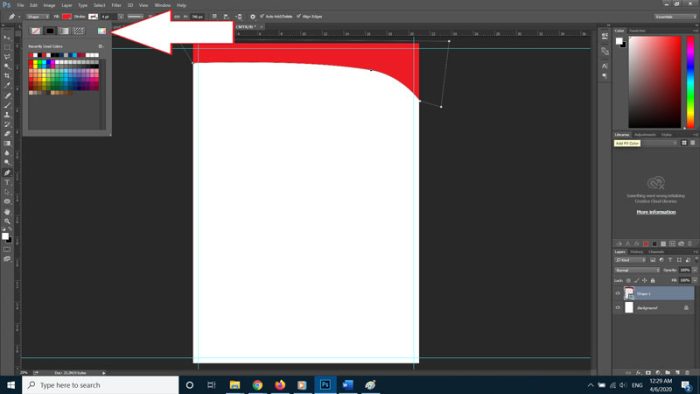Open path options gear icon
Image resolution: width=700 pixels, height=394 pixels.
click(x=253, y=17)
